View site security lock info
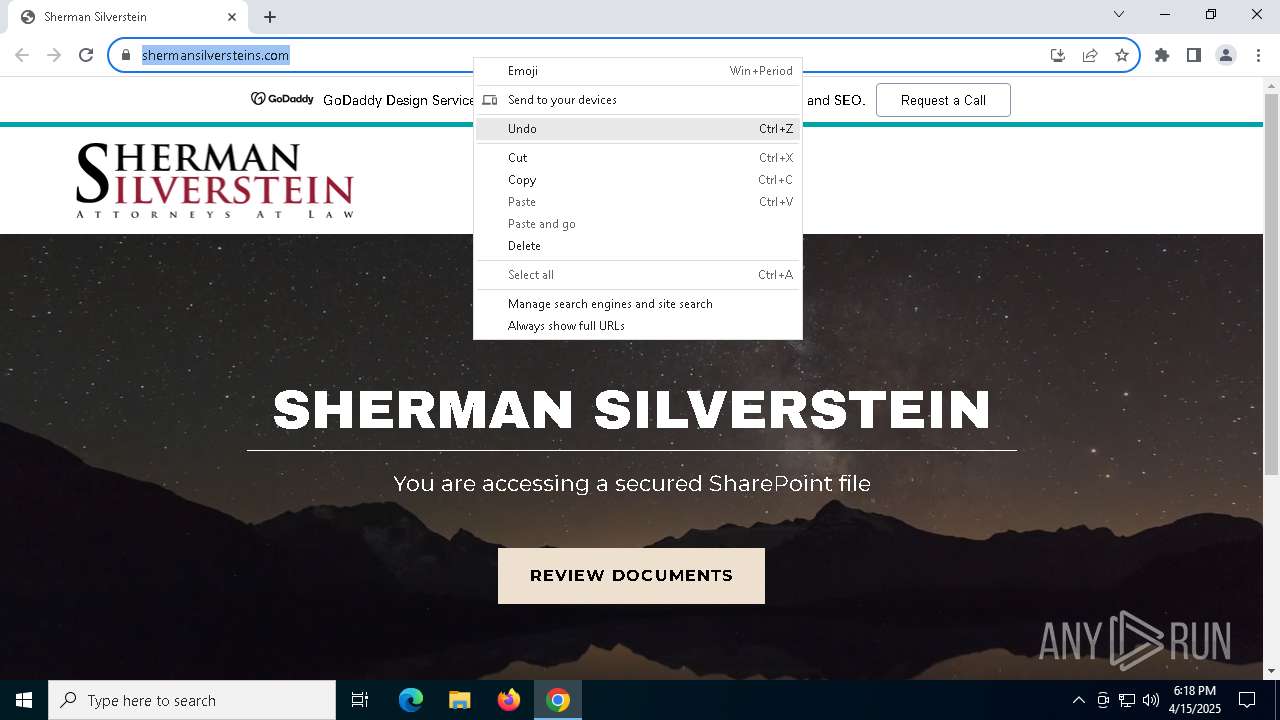The image size is (1280, 720). pos(126,55)
